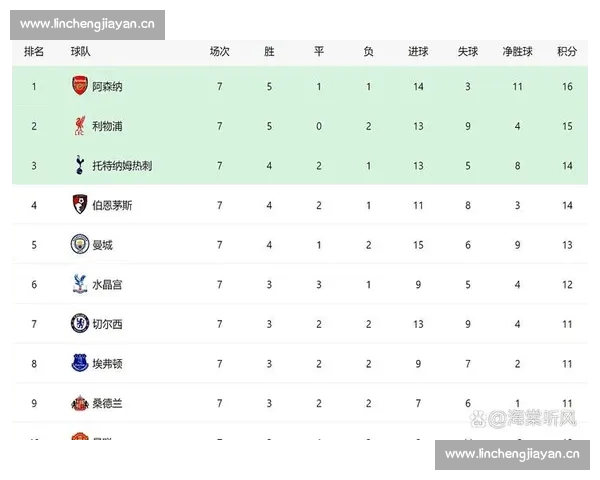
Task: Click the Tottenham Hotspur crest icon
Action: [80, 165]
